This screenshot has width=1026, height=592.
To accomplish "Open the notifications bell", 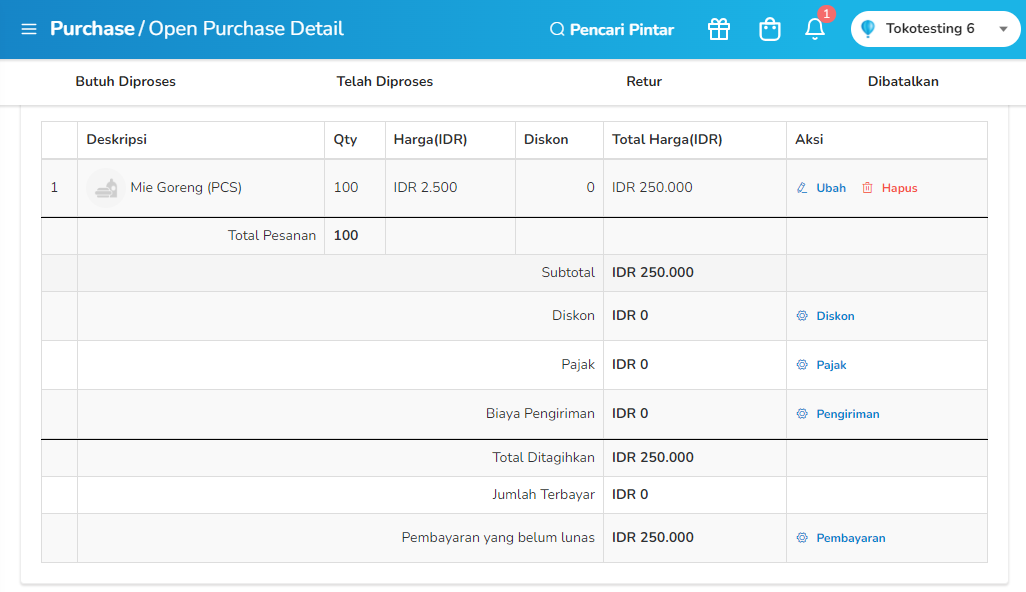I will click(x=815, y=29).
